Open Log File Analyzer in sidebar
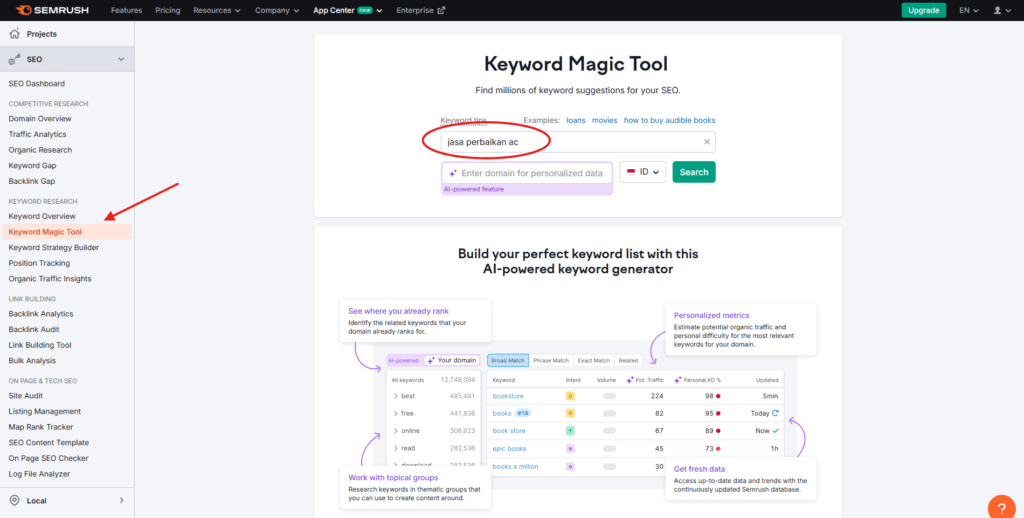This screenshot has height=518, width=1024. point(39,474)
